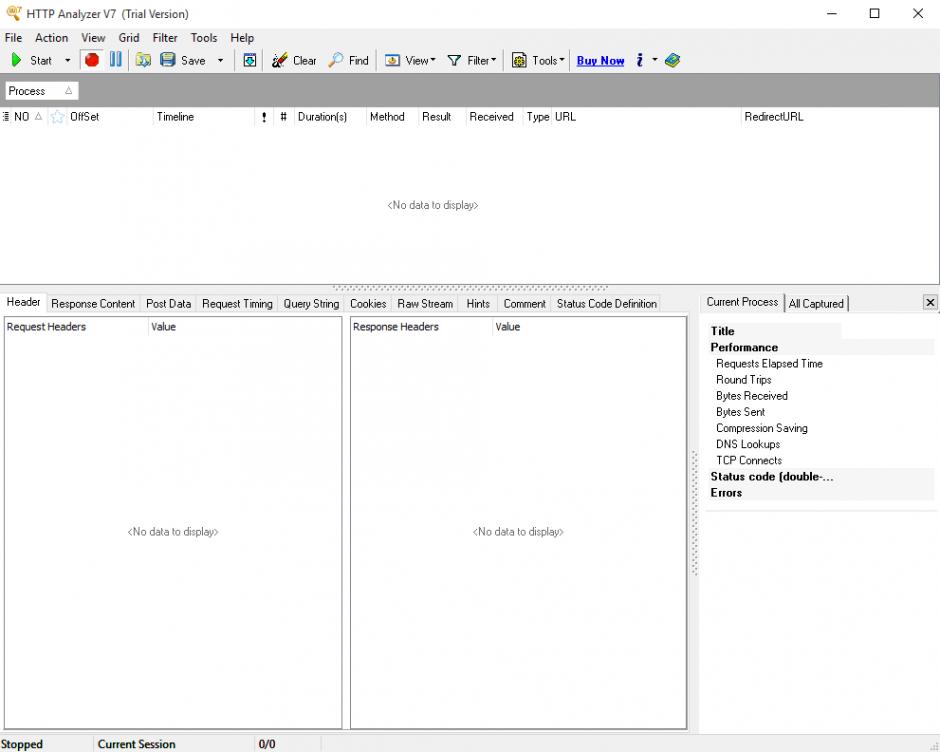
Task: Open the Action menu
Action: tap(52, 38)
